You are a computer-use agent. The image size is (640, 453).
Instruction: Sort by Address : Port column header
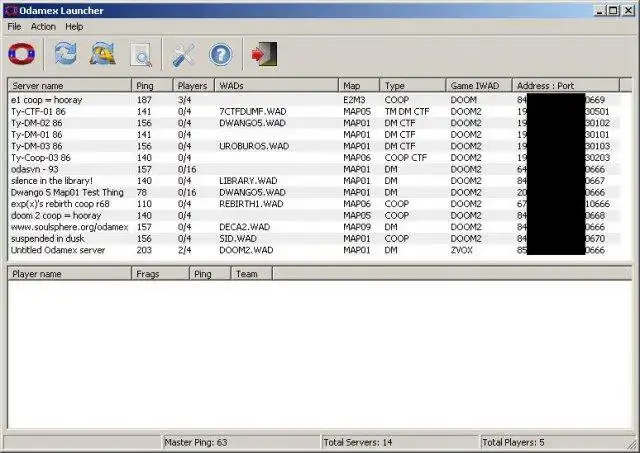pos(566,86)
